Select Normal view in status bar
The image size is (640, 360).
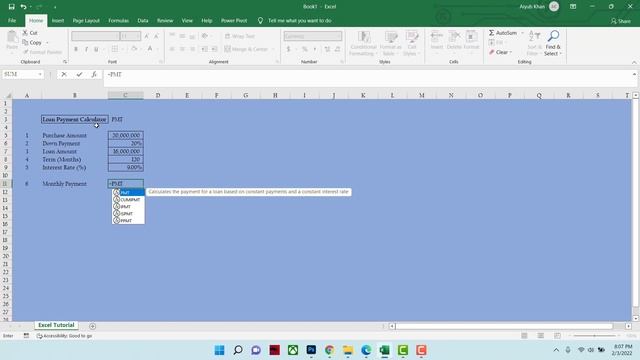click(524, 336)
